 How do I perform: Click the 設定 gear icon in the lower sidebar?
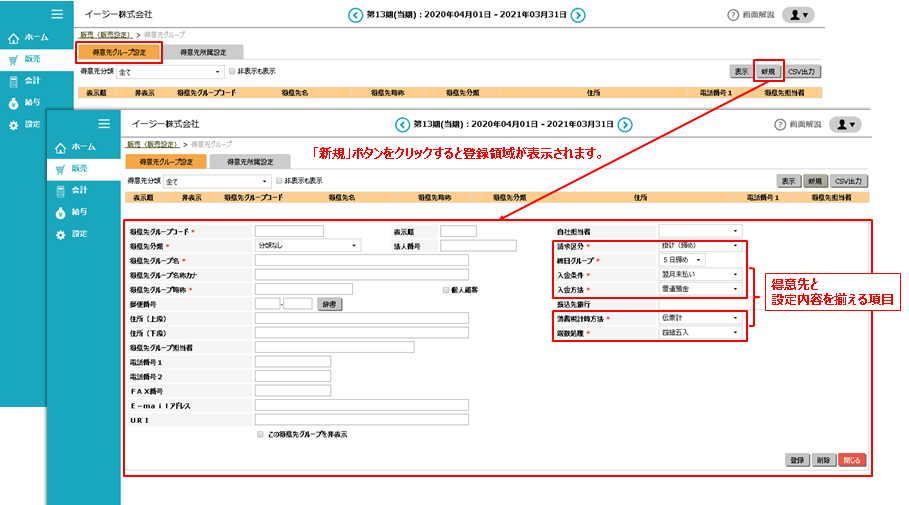60,234
